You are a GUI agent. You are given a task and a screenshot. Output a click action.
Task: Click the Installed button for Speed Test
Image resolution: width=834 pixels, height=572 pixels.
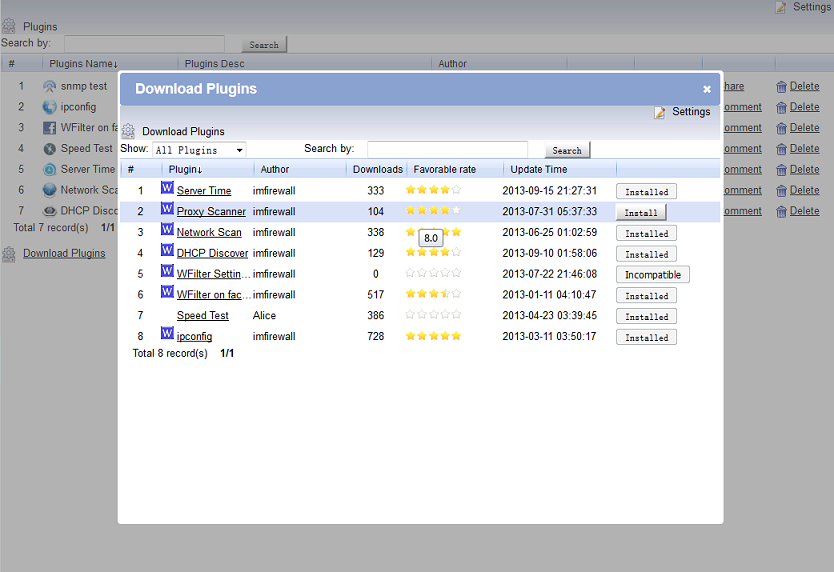(x=646, y=317)
